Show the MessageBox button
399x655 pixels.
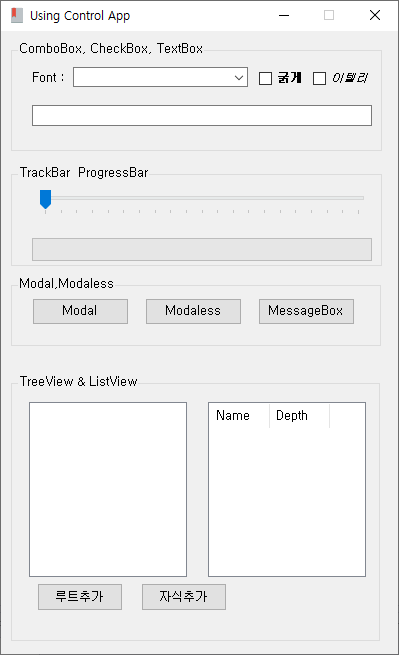[306, 311]
